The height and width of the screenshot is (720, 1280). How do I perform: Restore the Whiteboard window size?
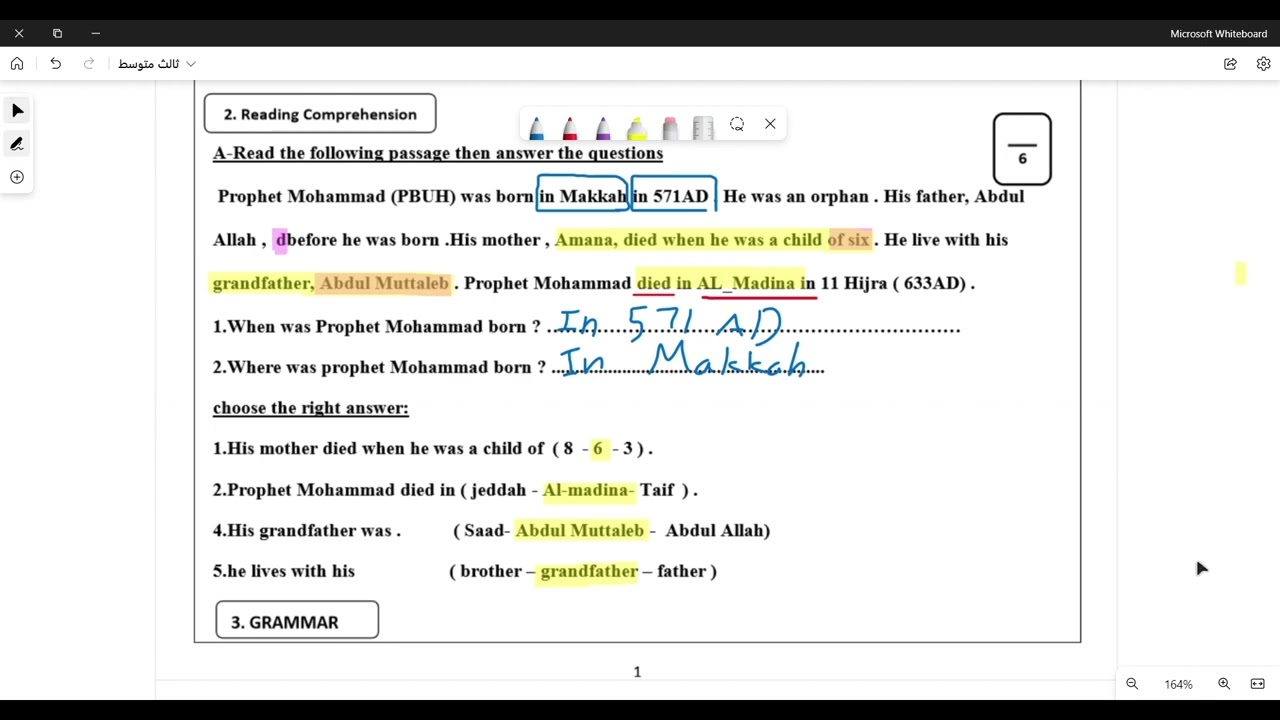pos(57,33)
